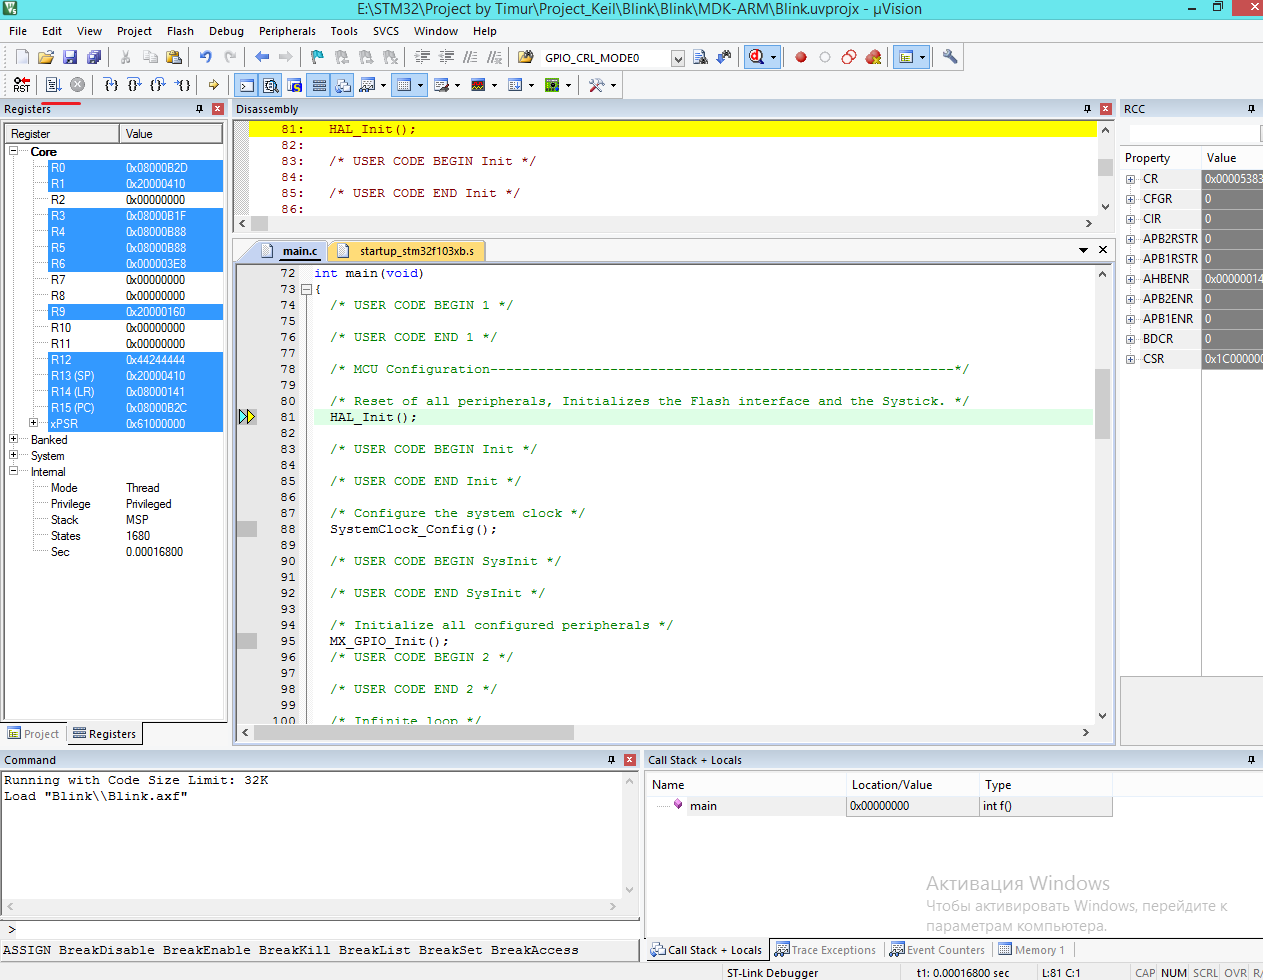
Task: Navigate backwards with the blue left arrow
Action: (x=262, y=57)
